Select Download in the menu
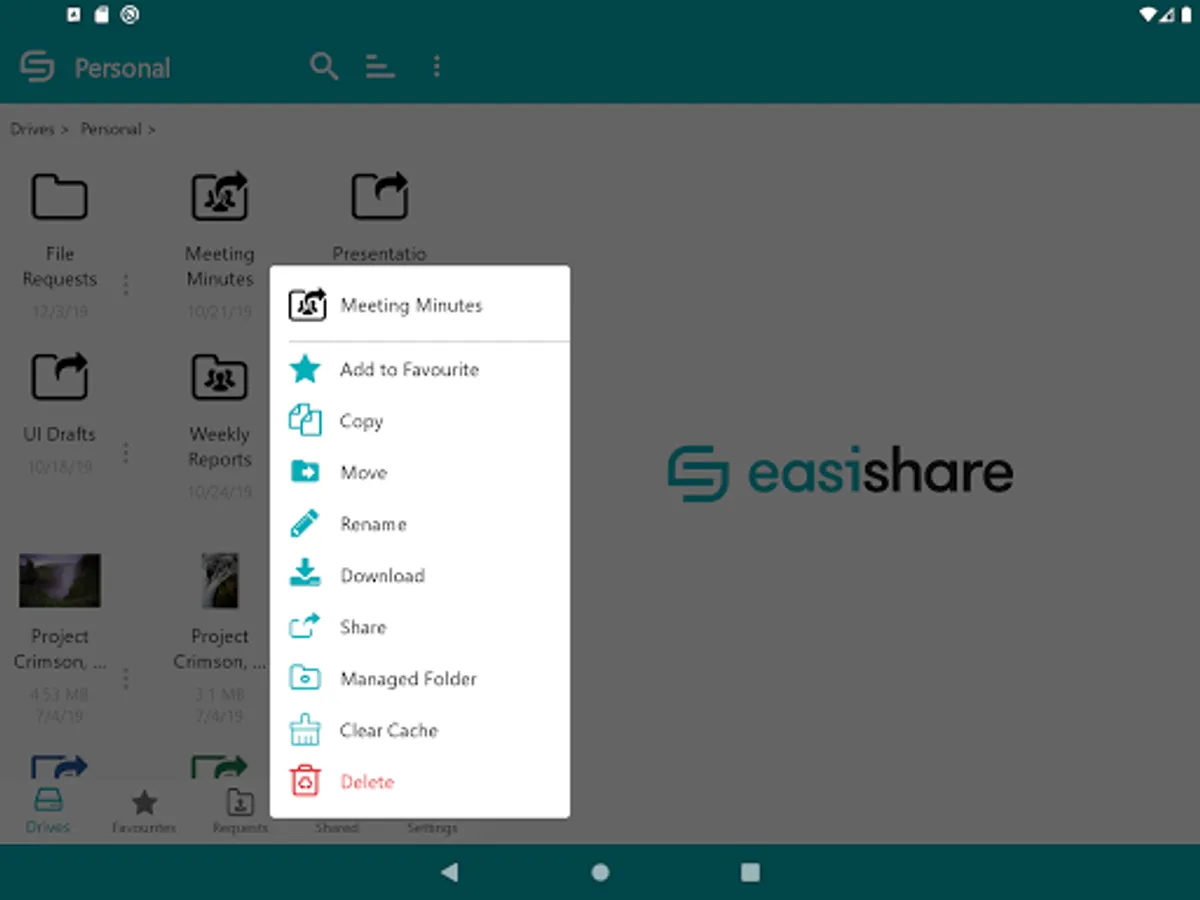 click(420, 575)
